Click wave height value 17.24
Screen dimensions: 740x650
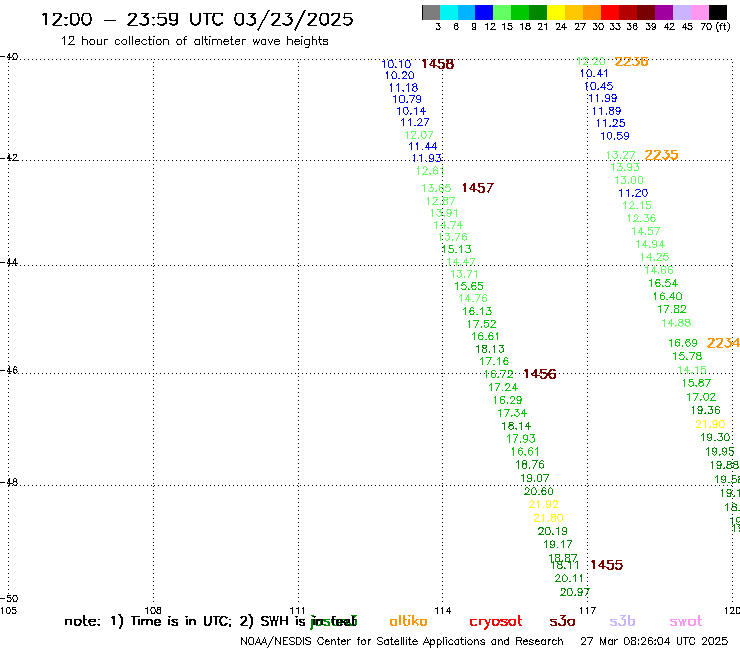[503, 387]
